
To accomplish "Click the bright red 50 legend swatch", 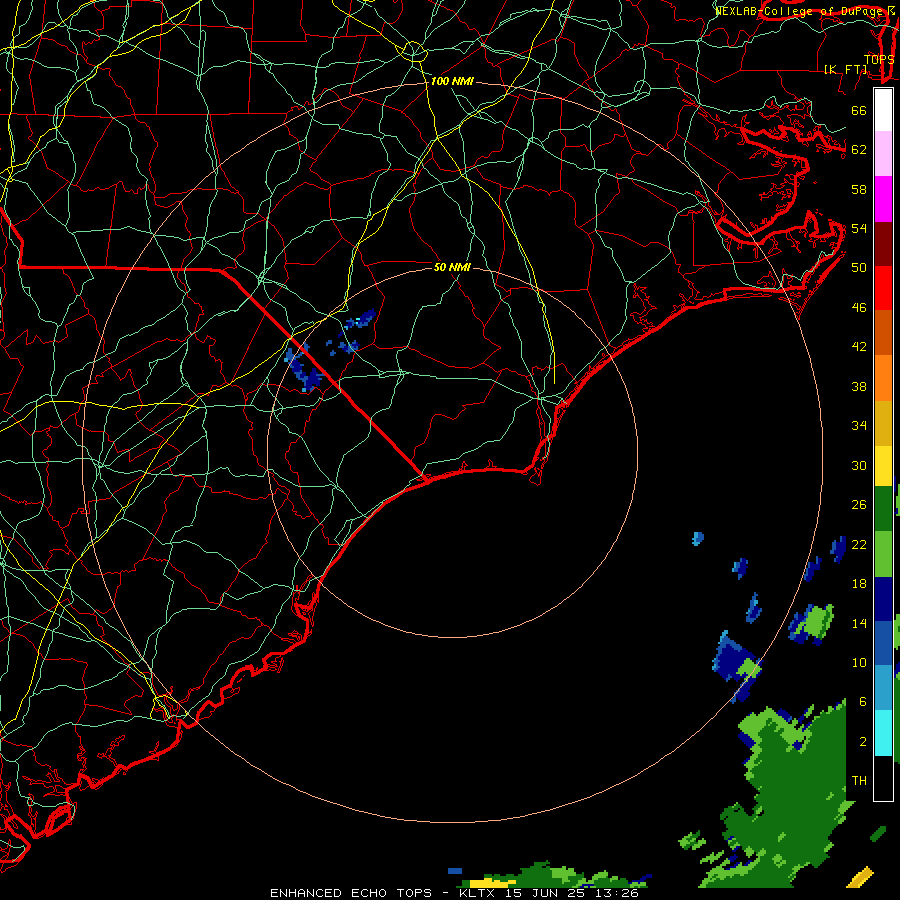I will (883, 288).
